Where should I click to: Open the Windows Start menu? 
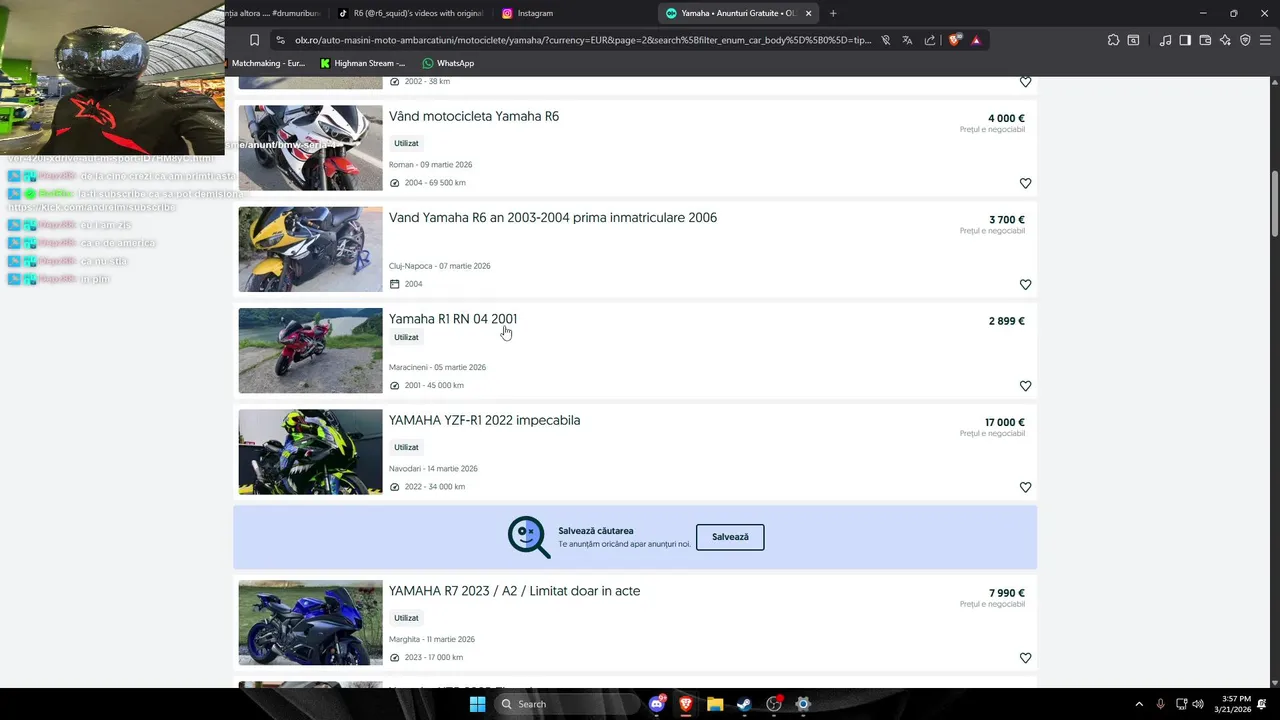(x=477, y=704)
